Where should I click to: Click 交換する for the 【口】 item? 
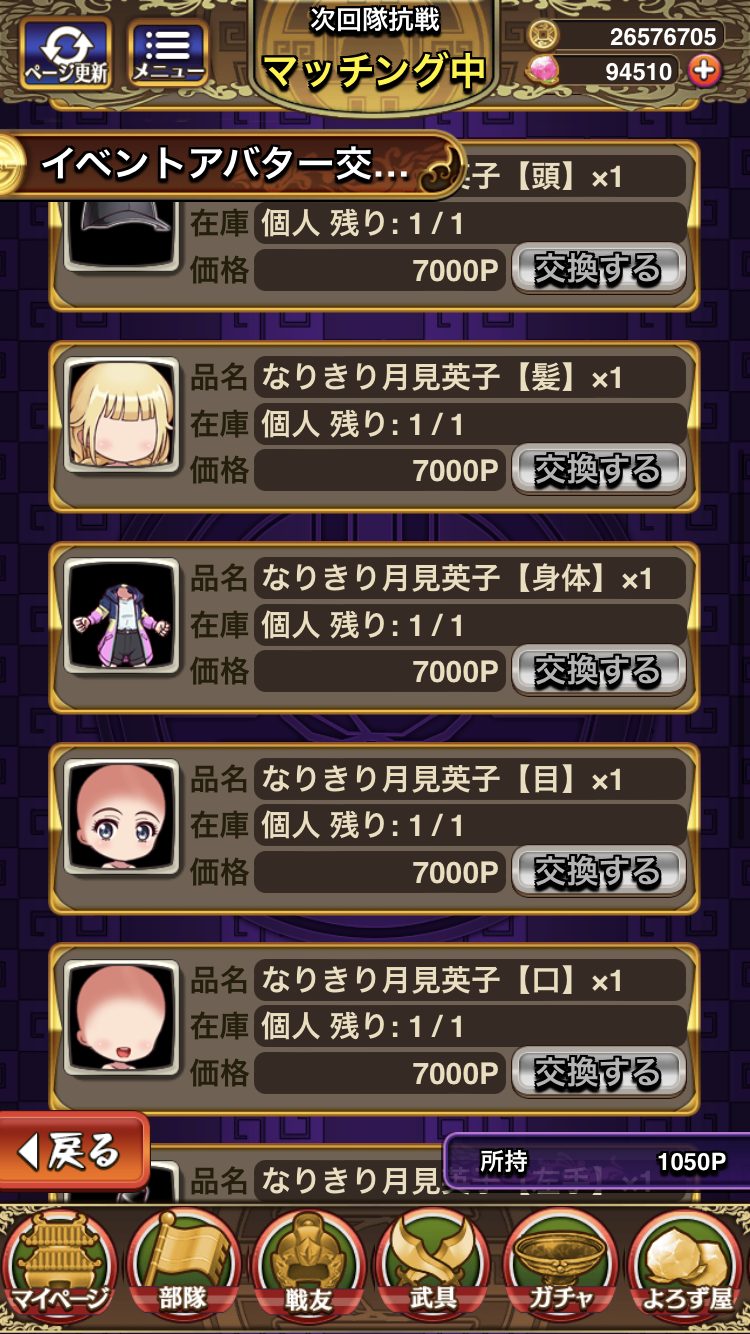tap(598, 1072)
